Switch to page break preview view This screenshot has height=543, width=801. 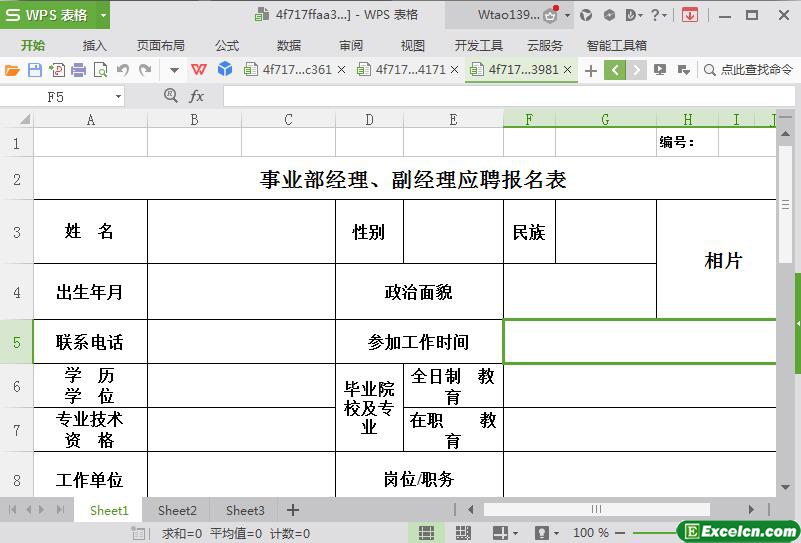coord(463,533)
